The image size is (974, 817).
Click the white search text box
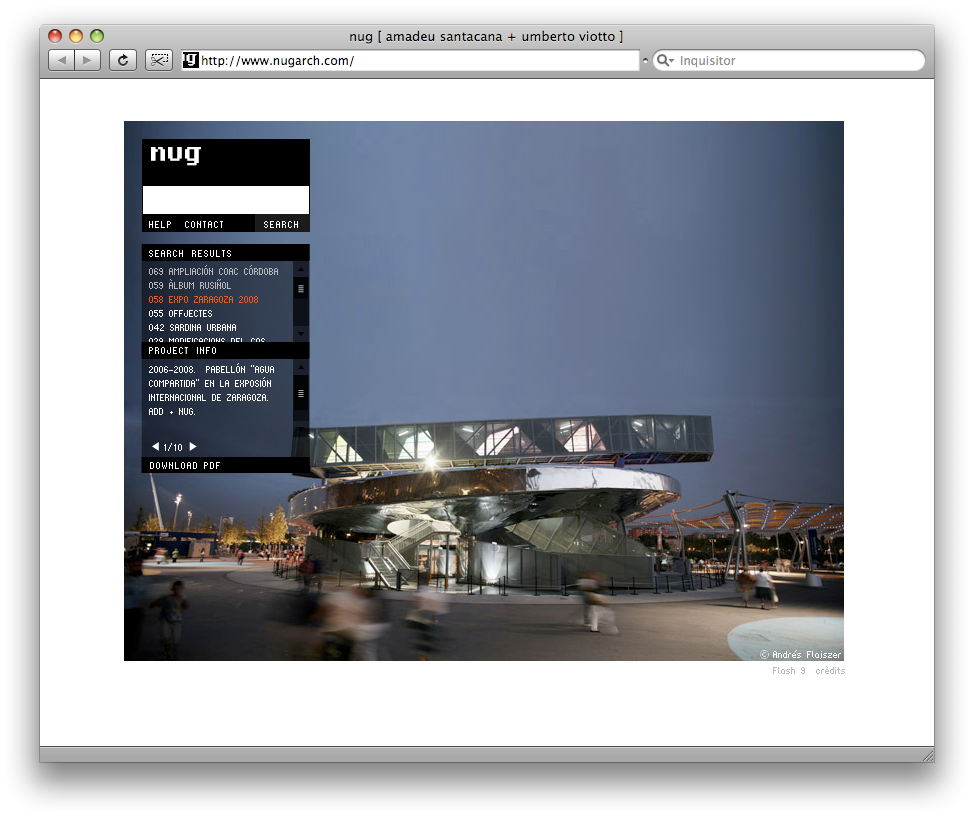pos(226,200)
